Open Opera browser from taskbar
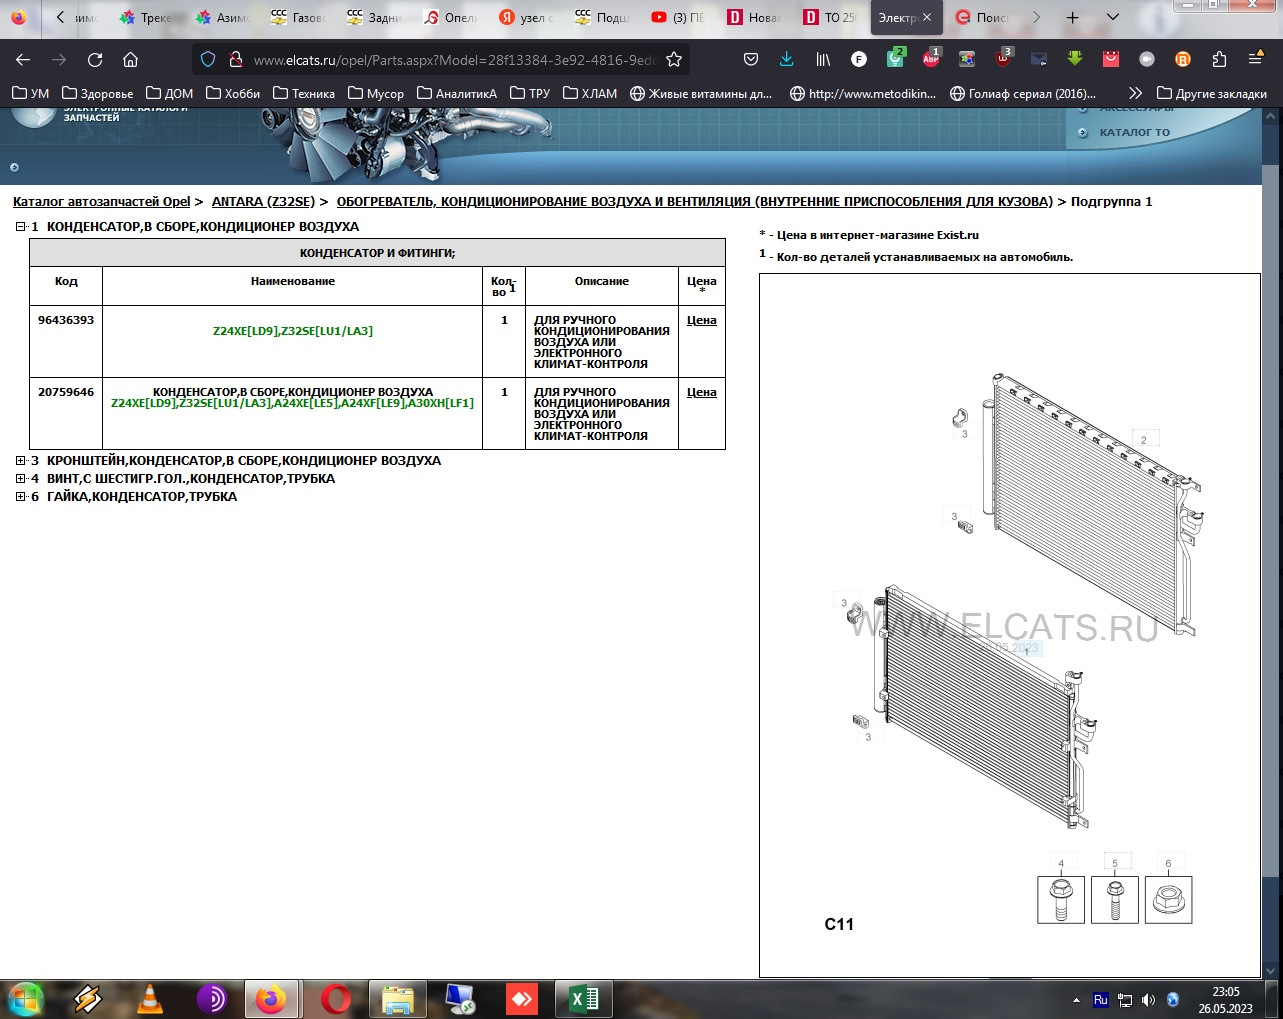Image resolution: width=1283 pixels, height=1019 pixels. pos(336,998)
